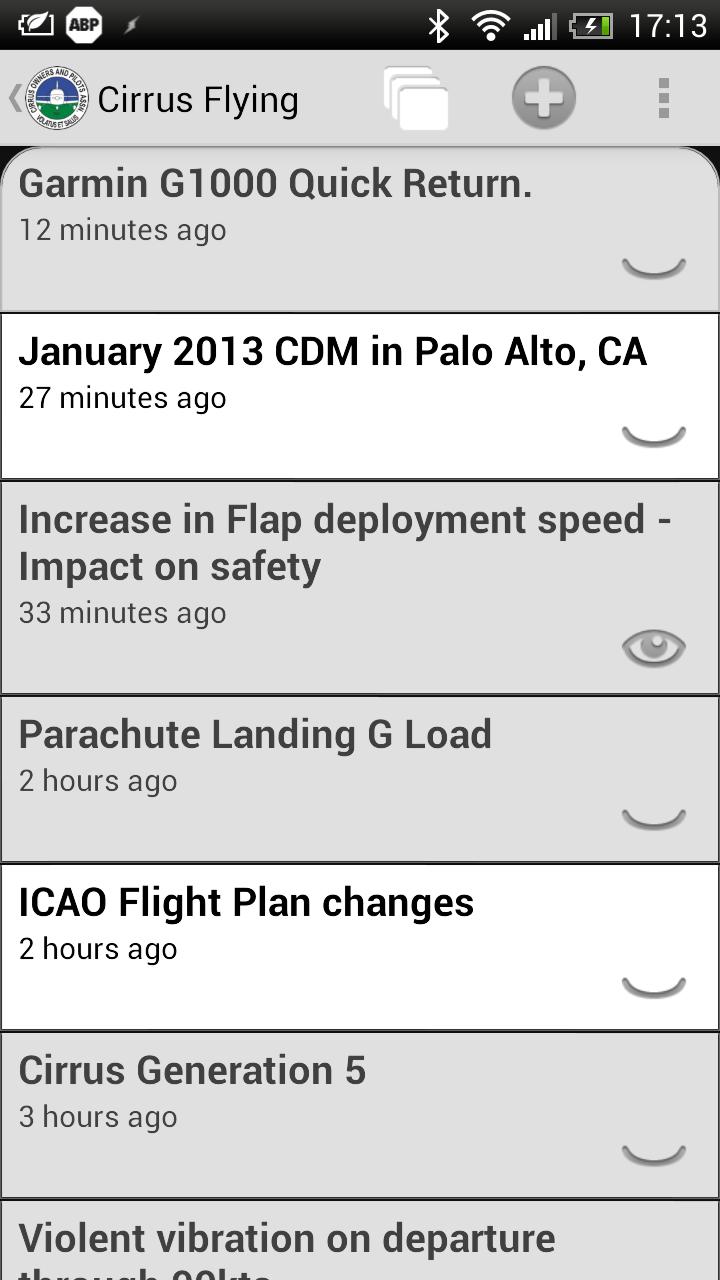
Task: Open Cirrus Generation 5 thread
Action: coord(360,1115)
